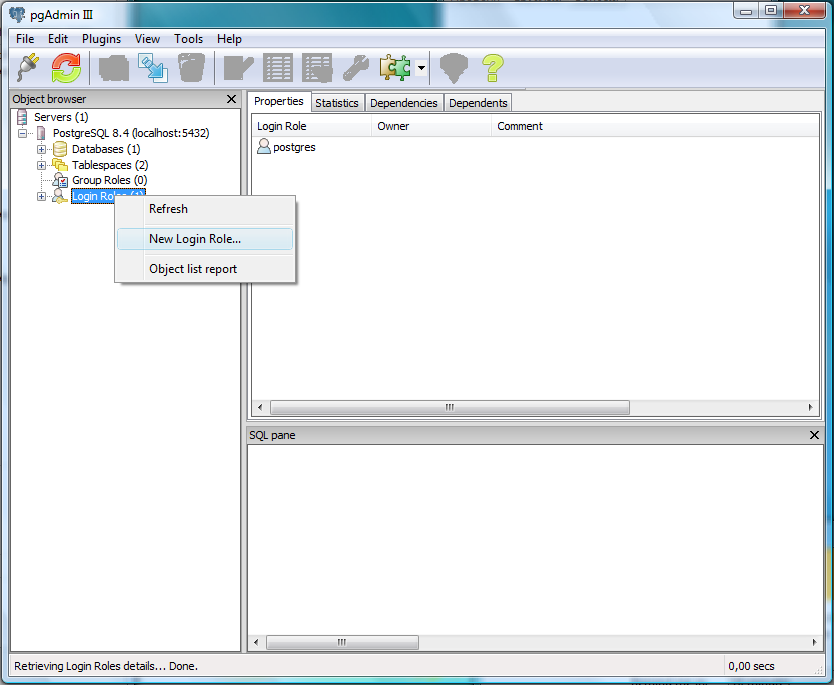Screen dimensions: 834x685
Task: Click the postgres role user icon
Action: (264, 146)
